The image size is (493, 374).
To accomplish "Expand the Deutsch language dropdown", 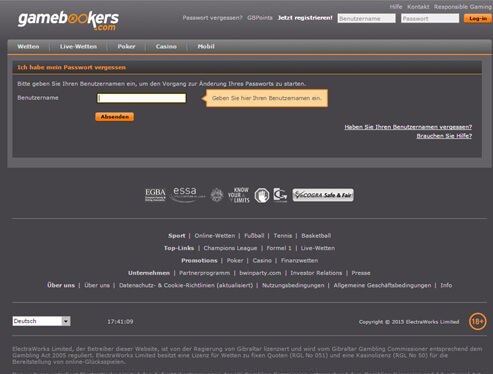I will click(41, 321).
